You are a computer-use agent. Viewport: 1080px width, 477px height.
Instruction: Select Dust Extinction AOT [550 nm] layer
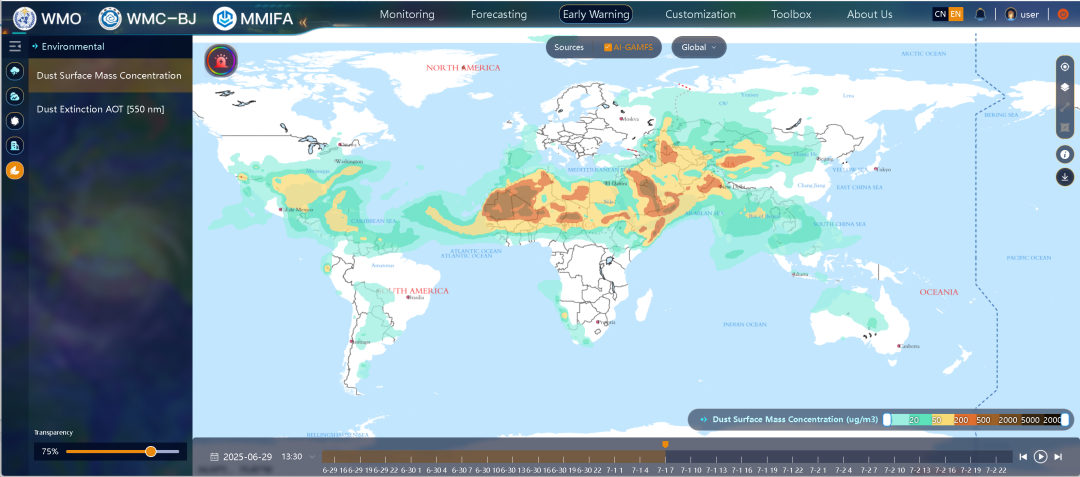pos(110,109)
